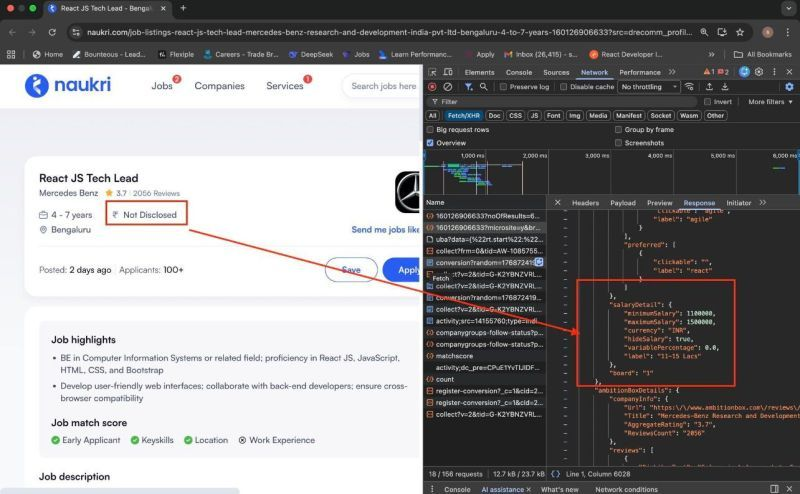The height and width of the screenshot is (494, 800).
Task: Expand more DevTools panels chevron after Performance
Action: [672, 72]
